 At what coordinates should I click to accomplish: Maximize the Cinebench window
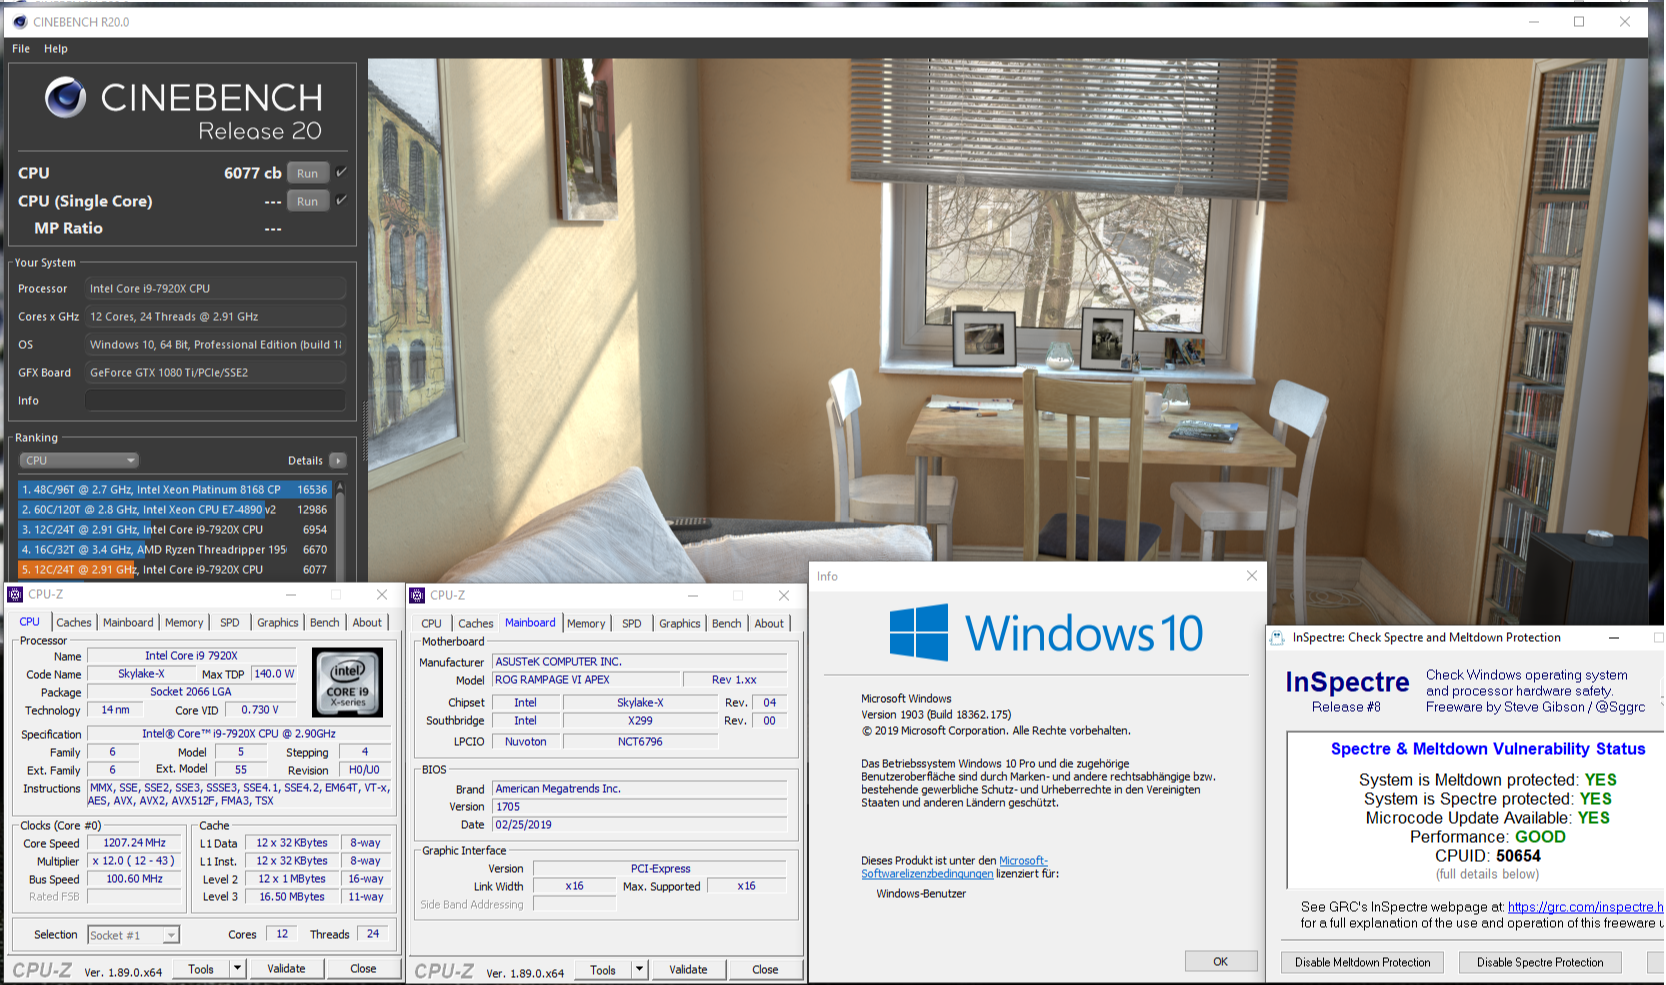point(1579,22)
